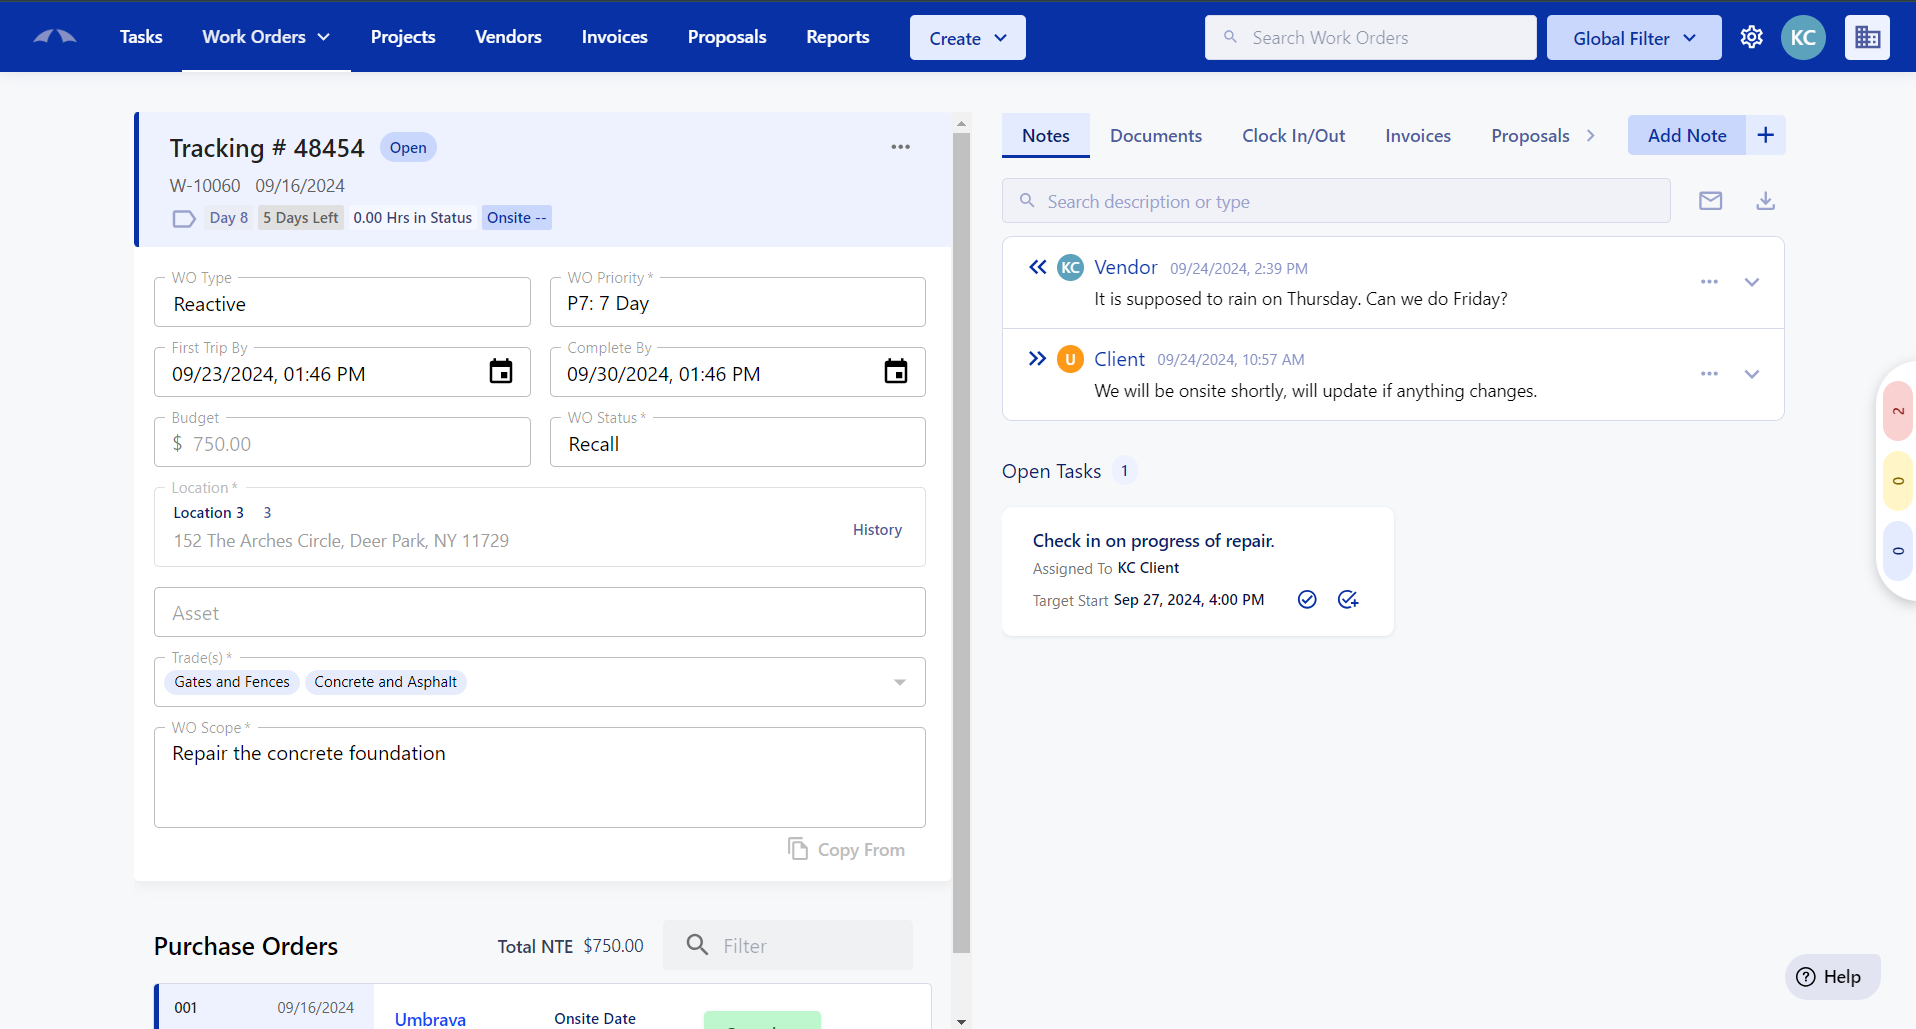The width and height of the screenshot is (1916, 1029).
Task: Go to the Tasks menu
Action: coord(141,37)
